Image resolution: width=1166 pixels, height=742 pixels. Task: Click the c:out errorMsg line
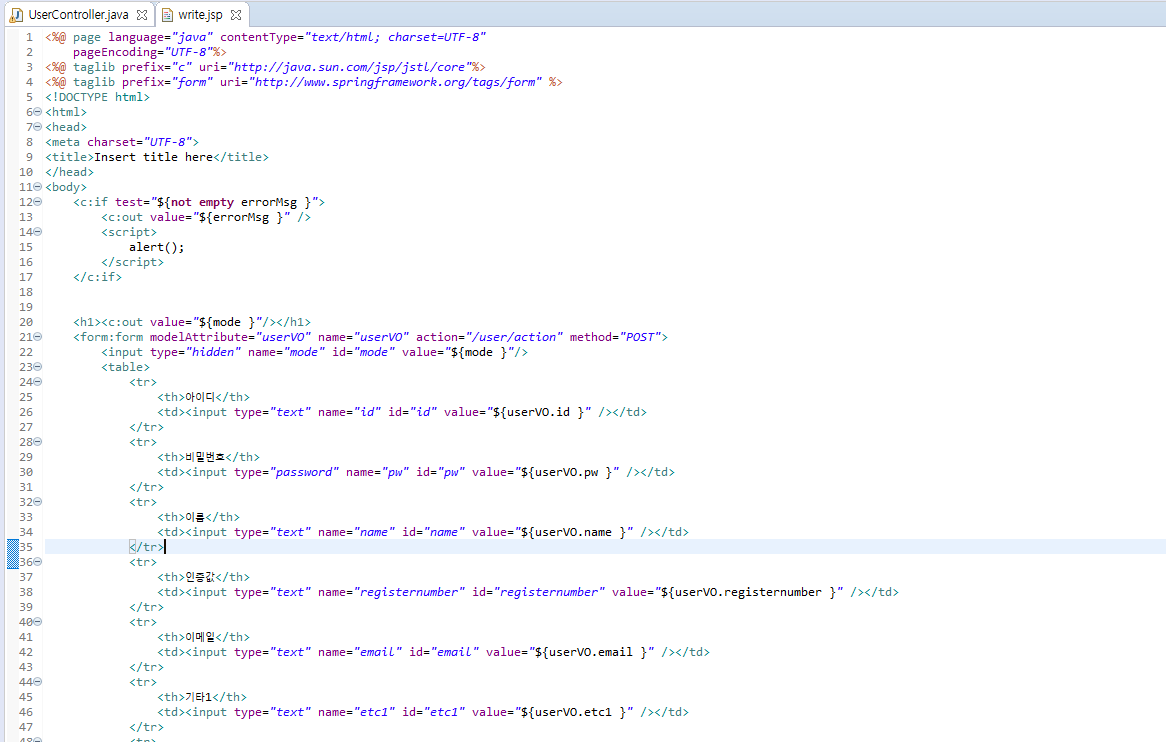tap(206, 217)
